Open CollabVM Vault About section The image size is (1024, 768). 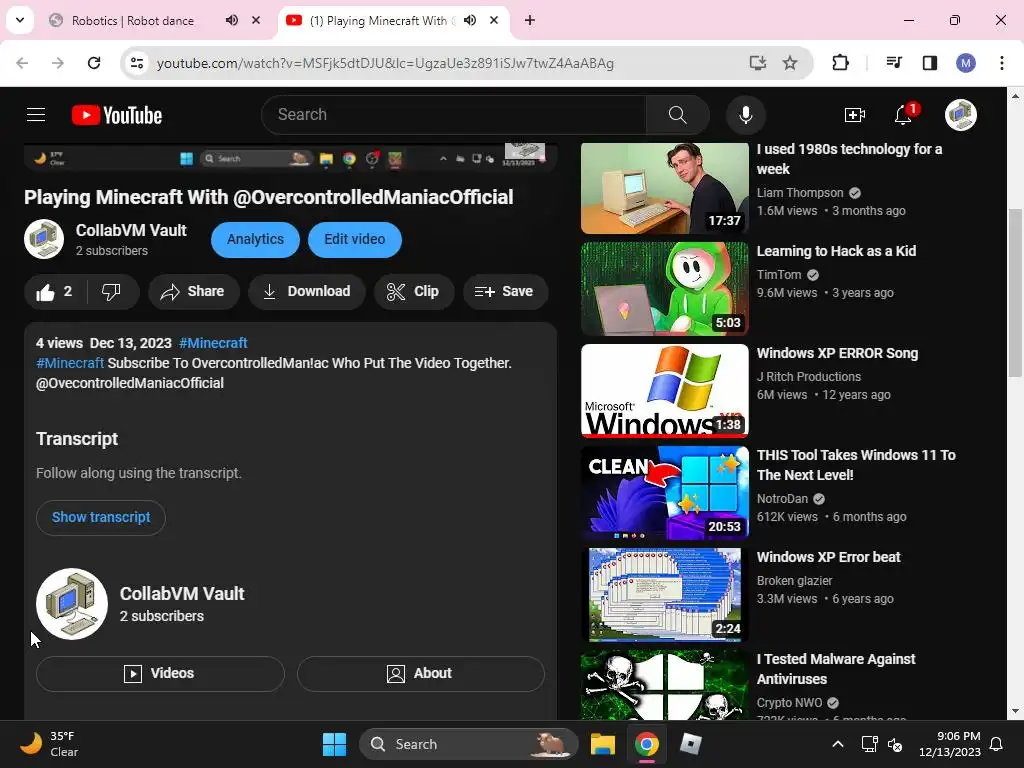(421, 673)
